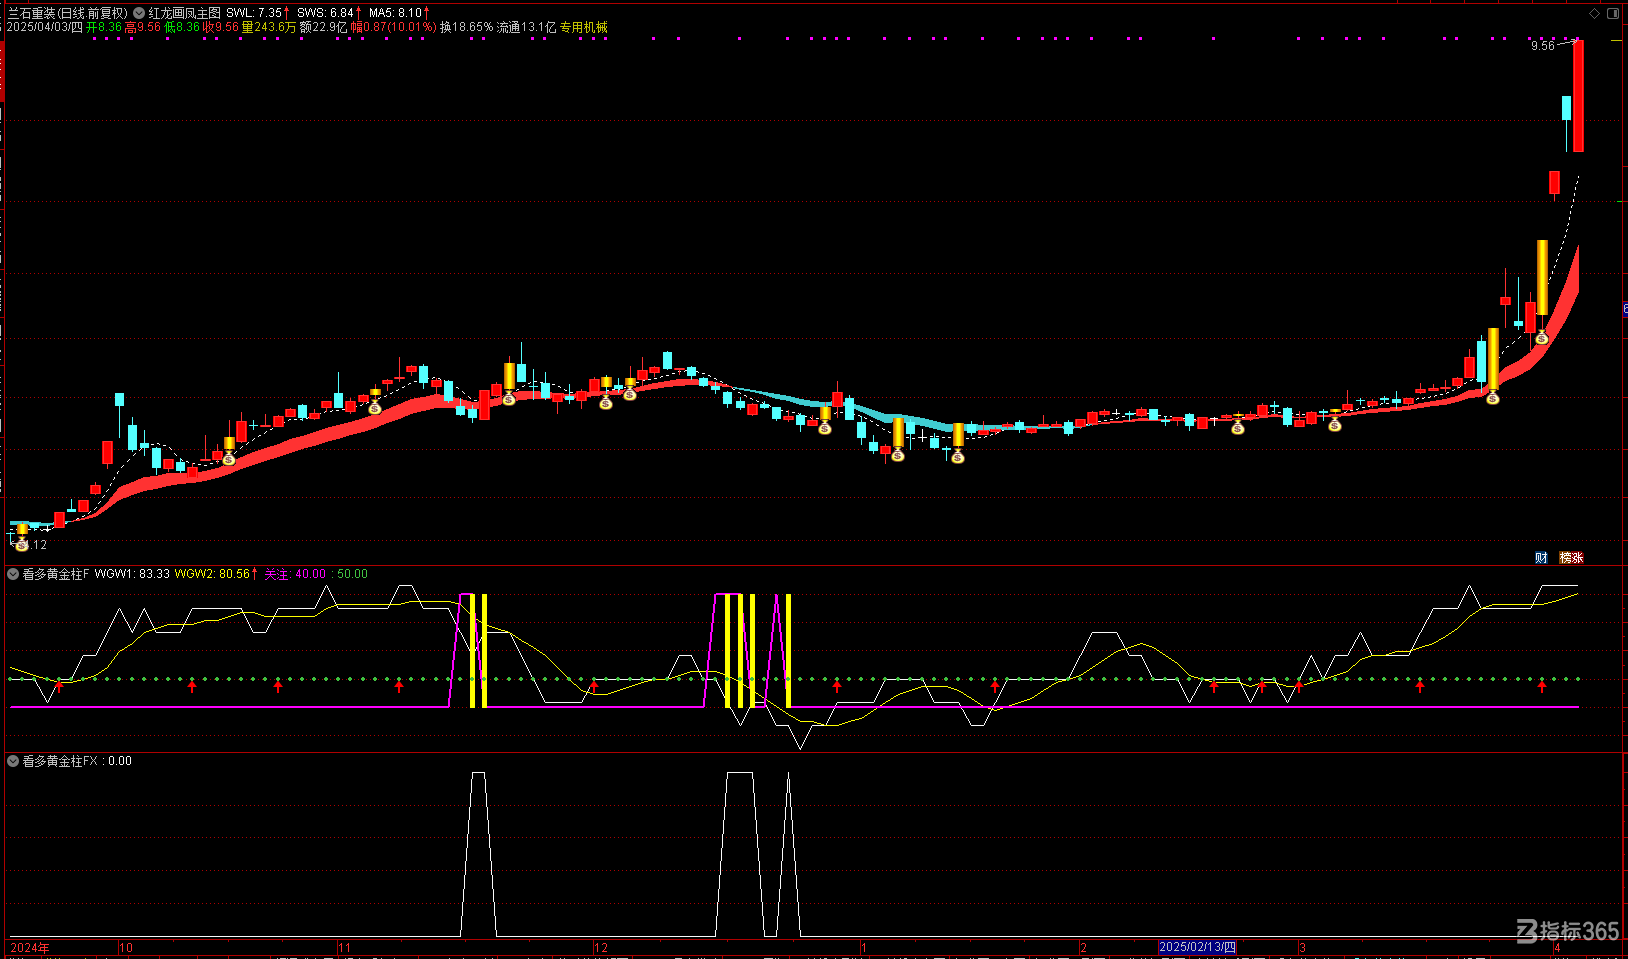The height and width of the screenshot is (959, 1628).
Task: Click the SWS: 6.84 value
Action: (x=326, y=13)
